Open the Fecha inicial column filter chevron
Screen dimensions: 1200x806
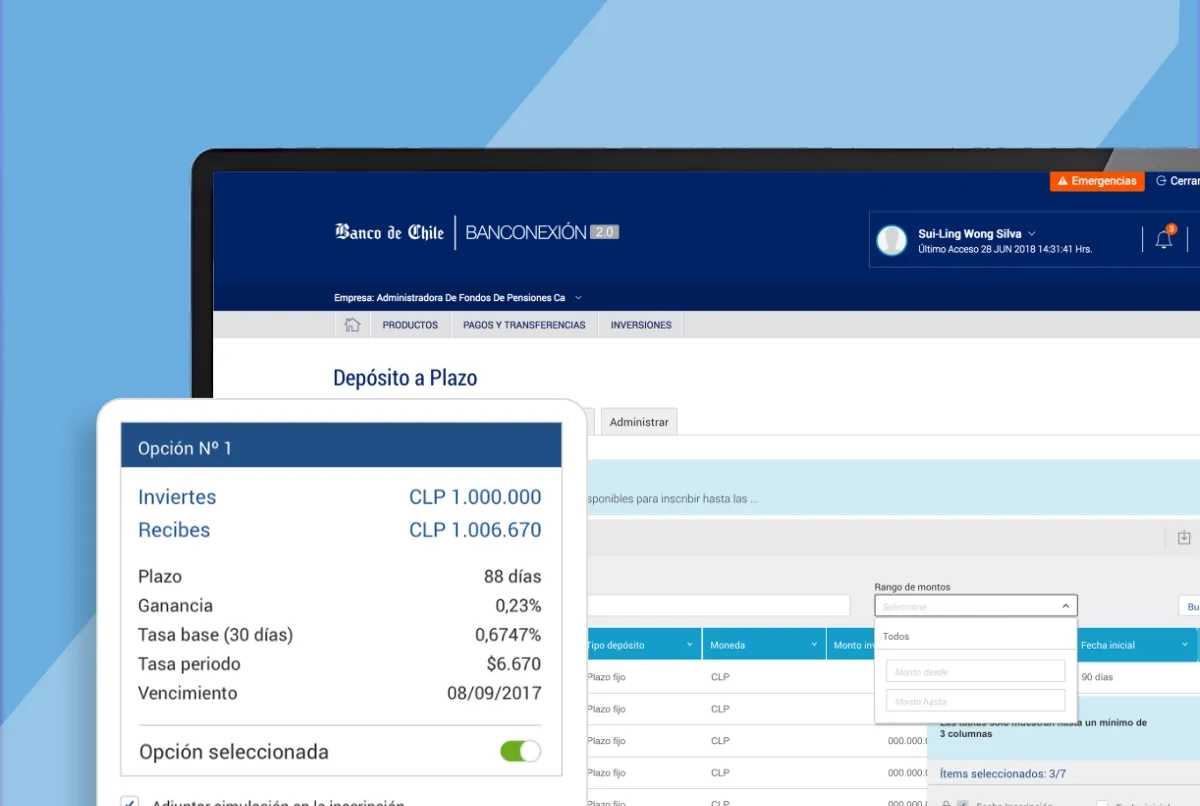point(1186,645)
